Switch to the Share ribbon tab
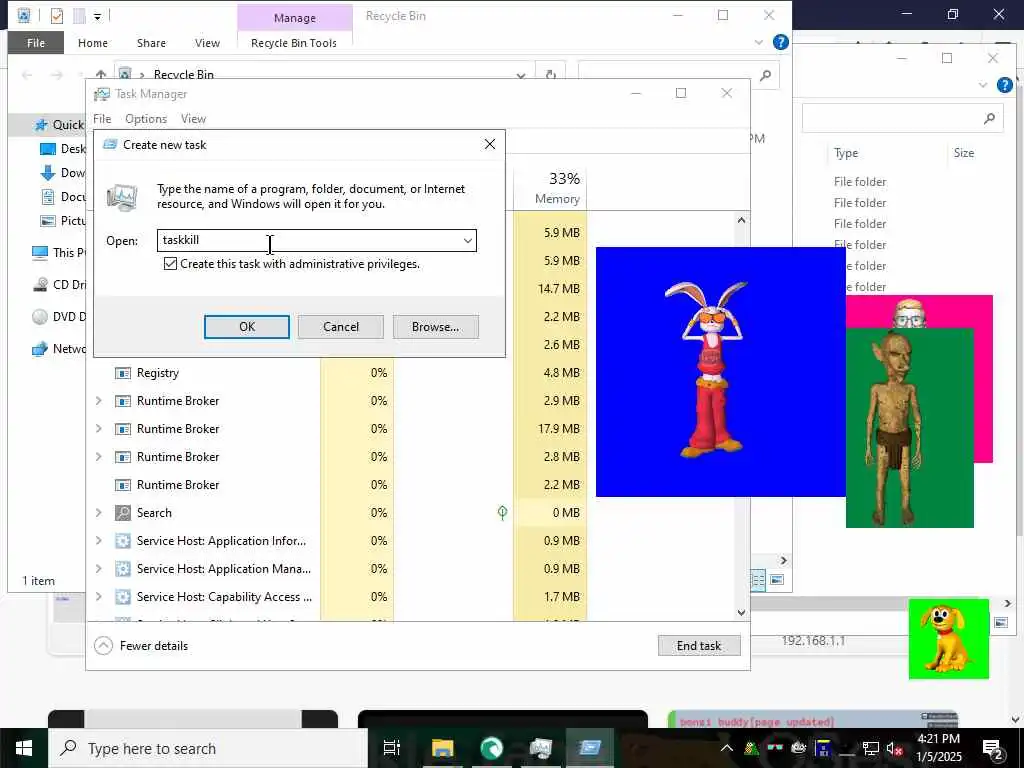This screenshot has height=768, width=1024. click(151, 43)
